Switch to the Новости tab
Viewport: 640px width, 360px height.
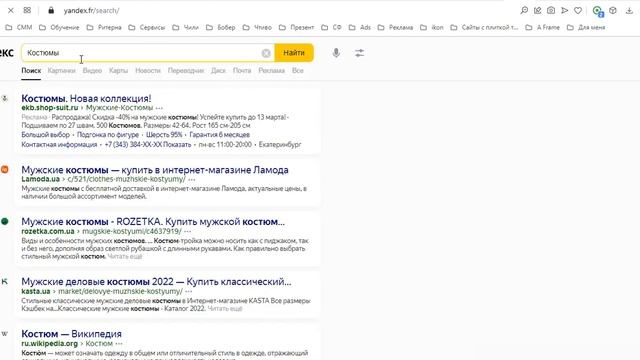point(148,71)
